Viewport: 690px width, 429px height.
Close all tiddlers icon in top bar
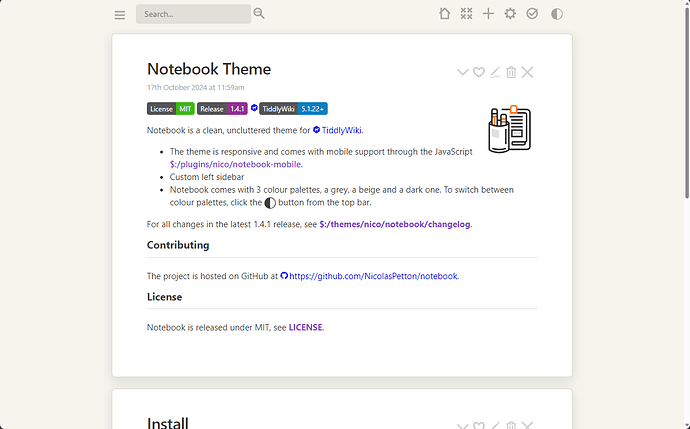[466, 14]
